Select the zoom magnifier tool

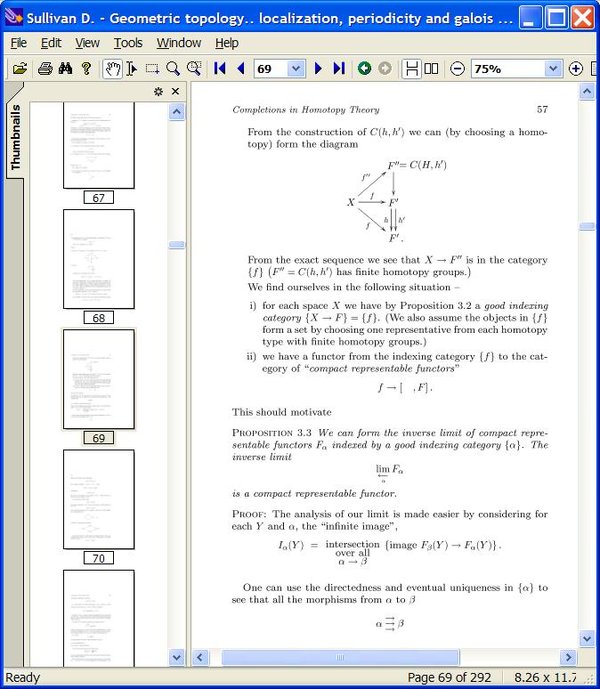173,69
